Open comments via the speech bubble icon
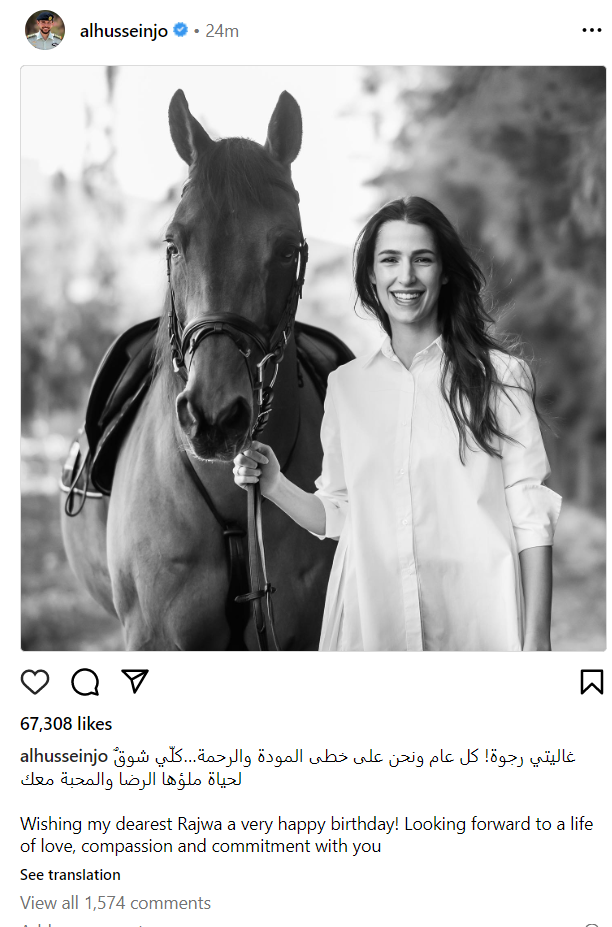Screen dimensions: 612x927 click(x=85, y=682)
